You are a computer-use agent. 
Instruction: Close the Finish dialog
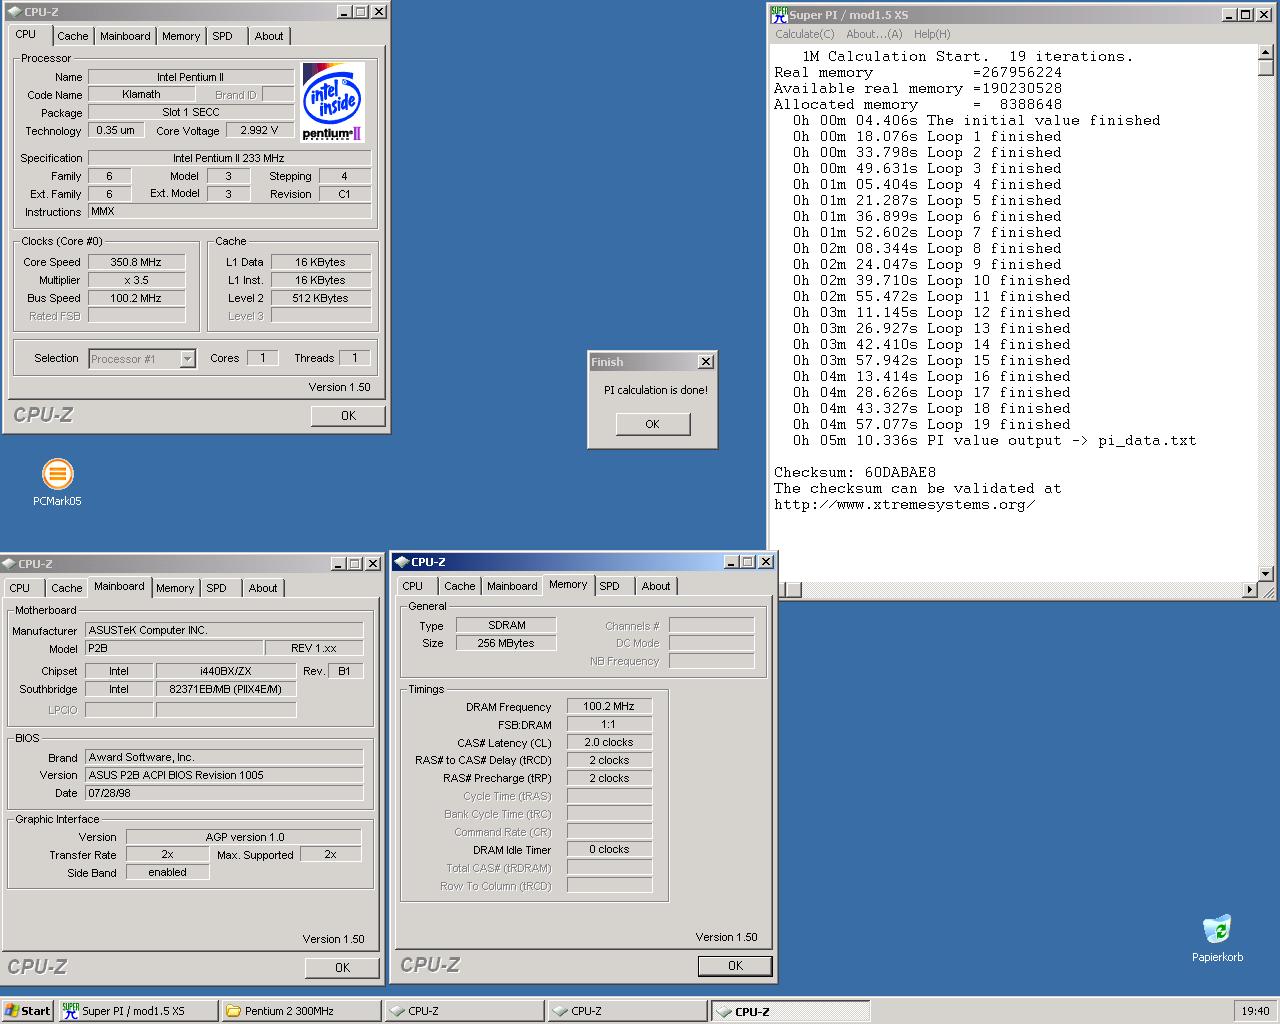(706, 362)
